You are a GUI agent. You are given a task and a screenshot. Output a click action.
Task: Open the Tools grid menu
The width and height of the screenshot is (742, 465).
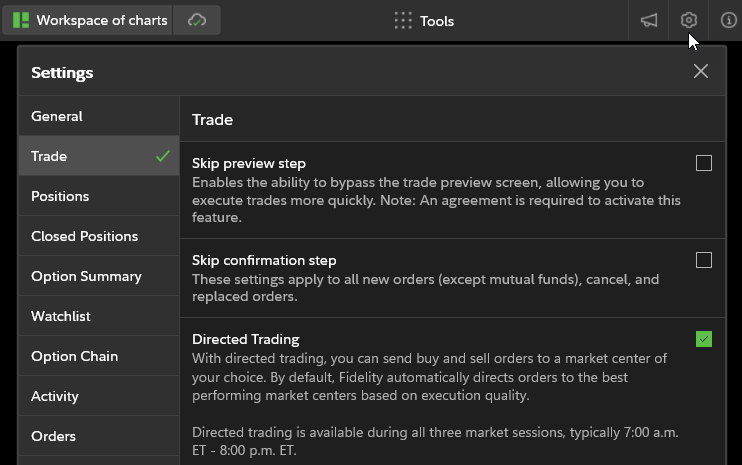point(424,20)
